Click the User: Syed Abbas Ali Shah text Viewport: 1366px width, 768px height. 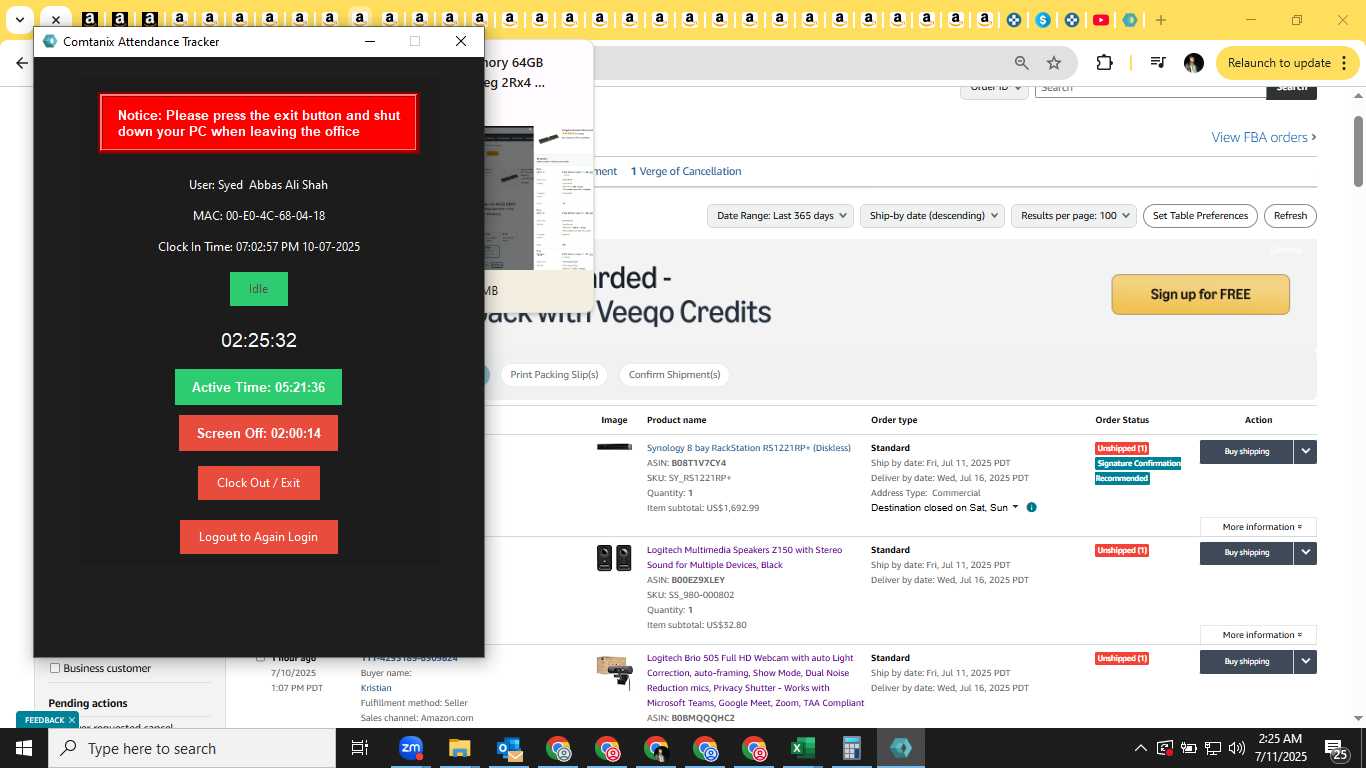click(x=258, y=185)
